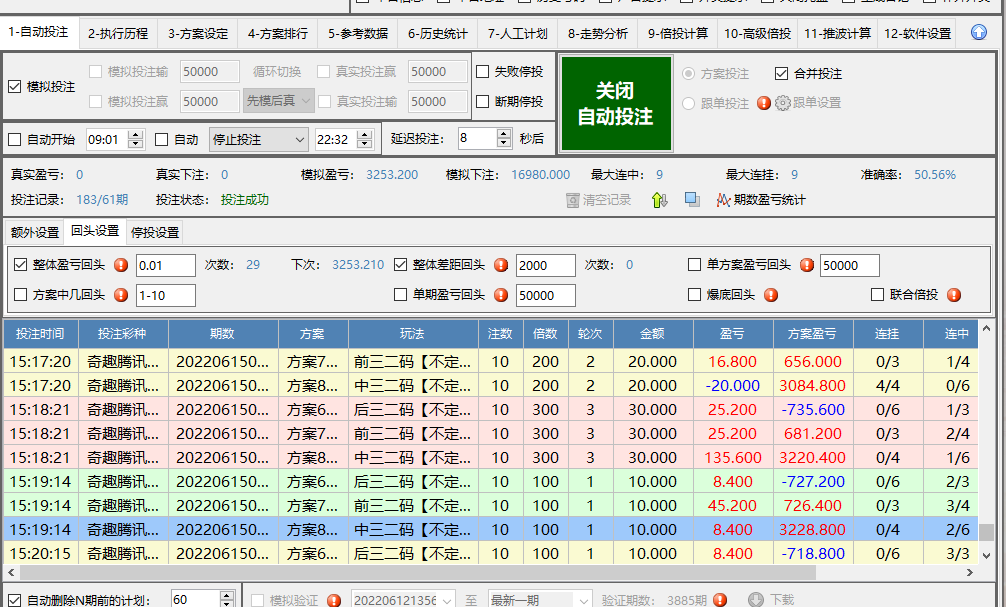The image size is (1006, 607).
Task: Click red info icon after 验证期数 3885期
Action: pyautogui.click(x=720, y=600)
